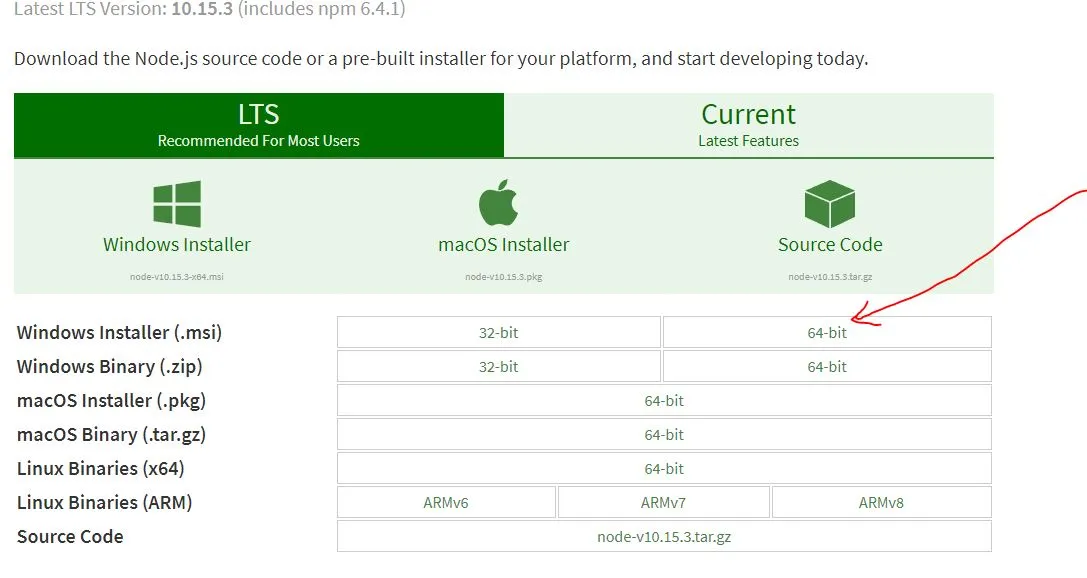This screenshot has height=578, width=1087.
Task: Click the Windows Binary (.zip) row label
Action: click(x=110, y=367)
